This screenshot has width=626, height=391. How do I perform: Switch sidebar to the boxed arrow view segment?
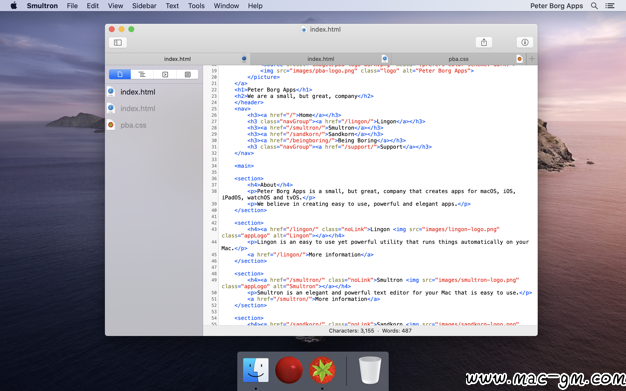pos(165,74)
